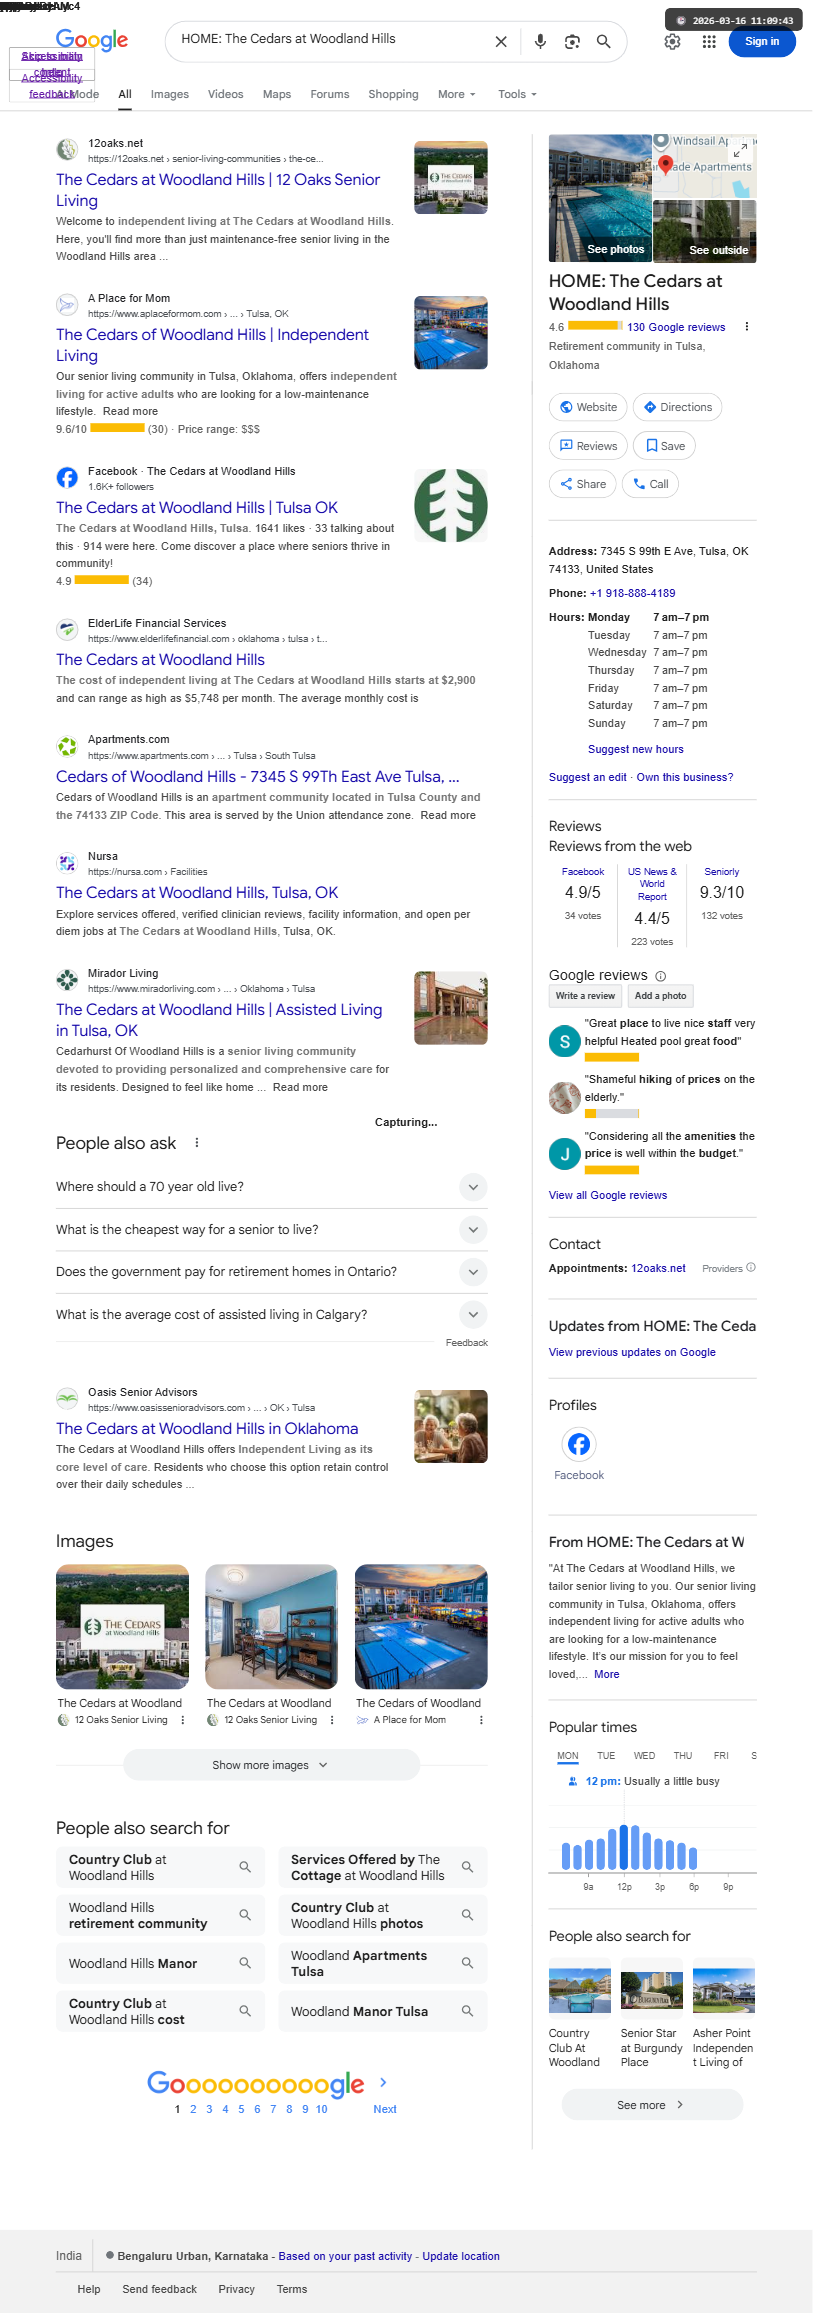The image size is (825, 2313).
Task: Open 130 Google reviews link
Action: (x=676, y=327)
